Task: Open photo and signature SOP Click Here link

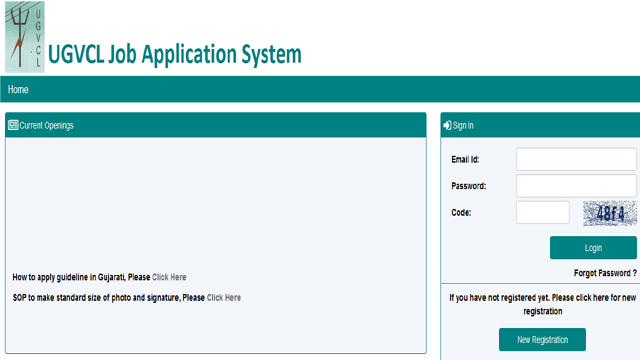Action: click(224, 298)
